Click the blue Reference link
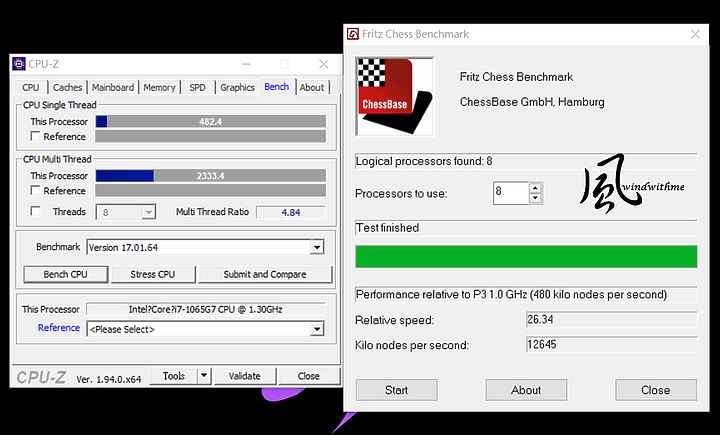The image size is (720, 435). click(59, 328)
